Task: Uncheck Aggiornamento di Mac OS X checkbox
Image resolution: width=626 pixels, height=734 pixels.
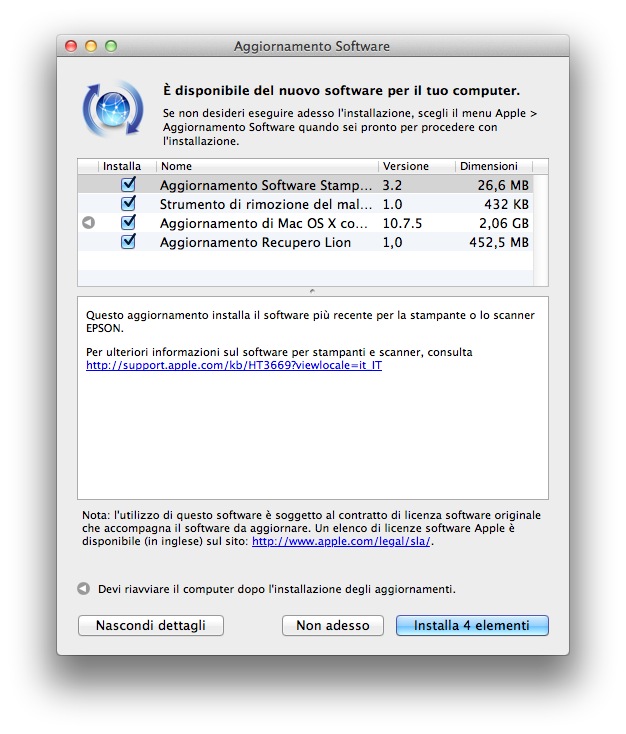Action: coord(128,223)
